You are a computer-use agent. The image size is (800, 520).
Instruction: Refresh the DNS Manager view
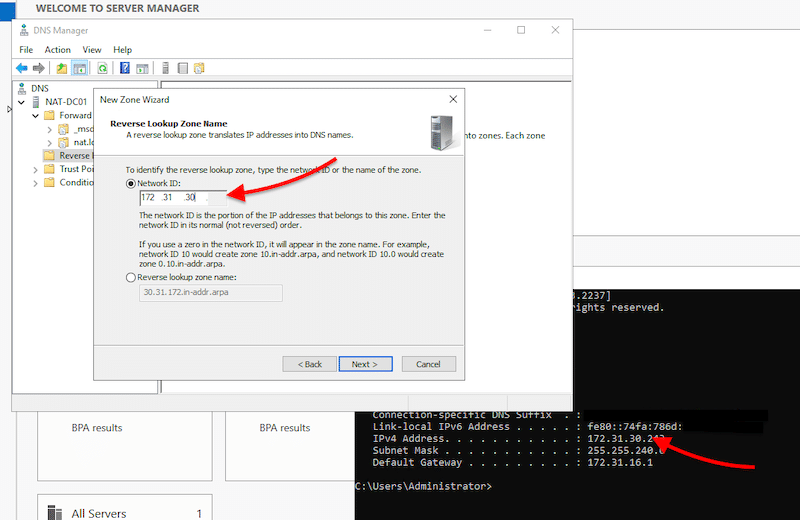[x=103, y=68]
